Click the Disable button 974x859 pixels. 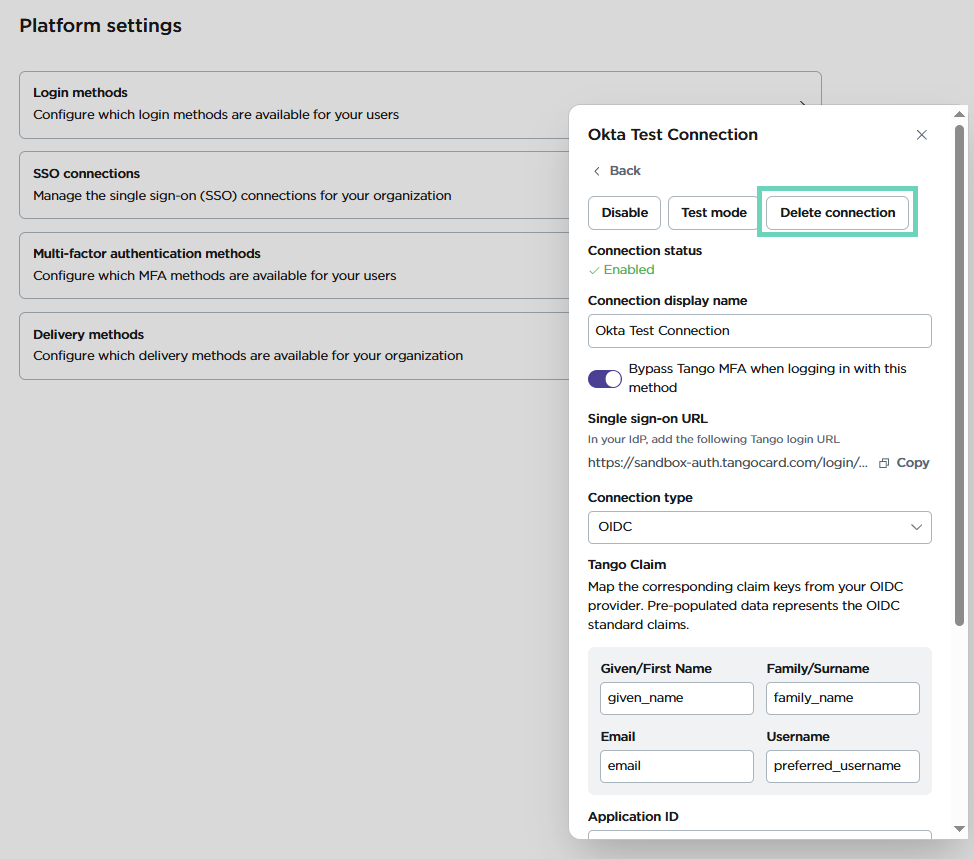(624, 212)
